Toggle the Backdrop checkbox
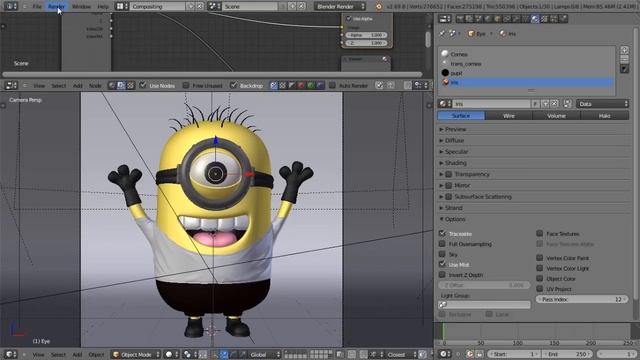 pyautogui.click(x=233, y=85)
